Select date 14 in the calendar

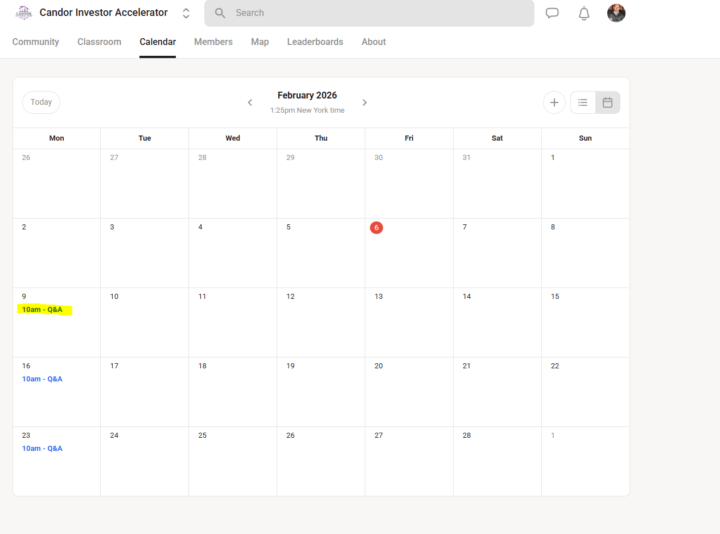coord(467,297)
